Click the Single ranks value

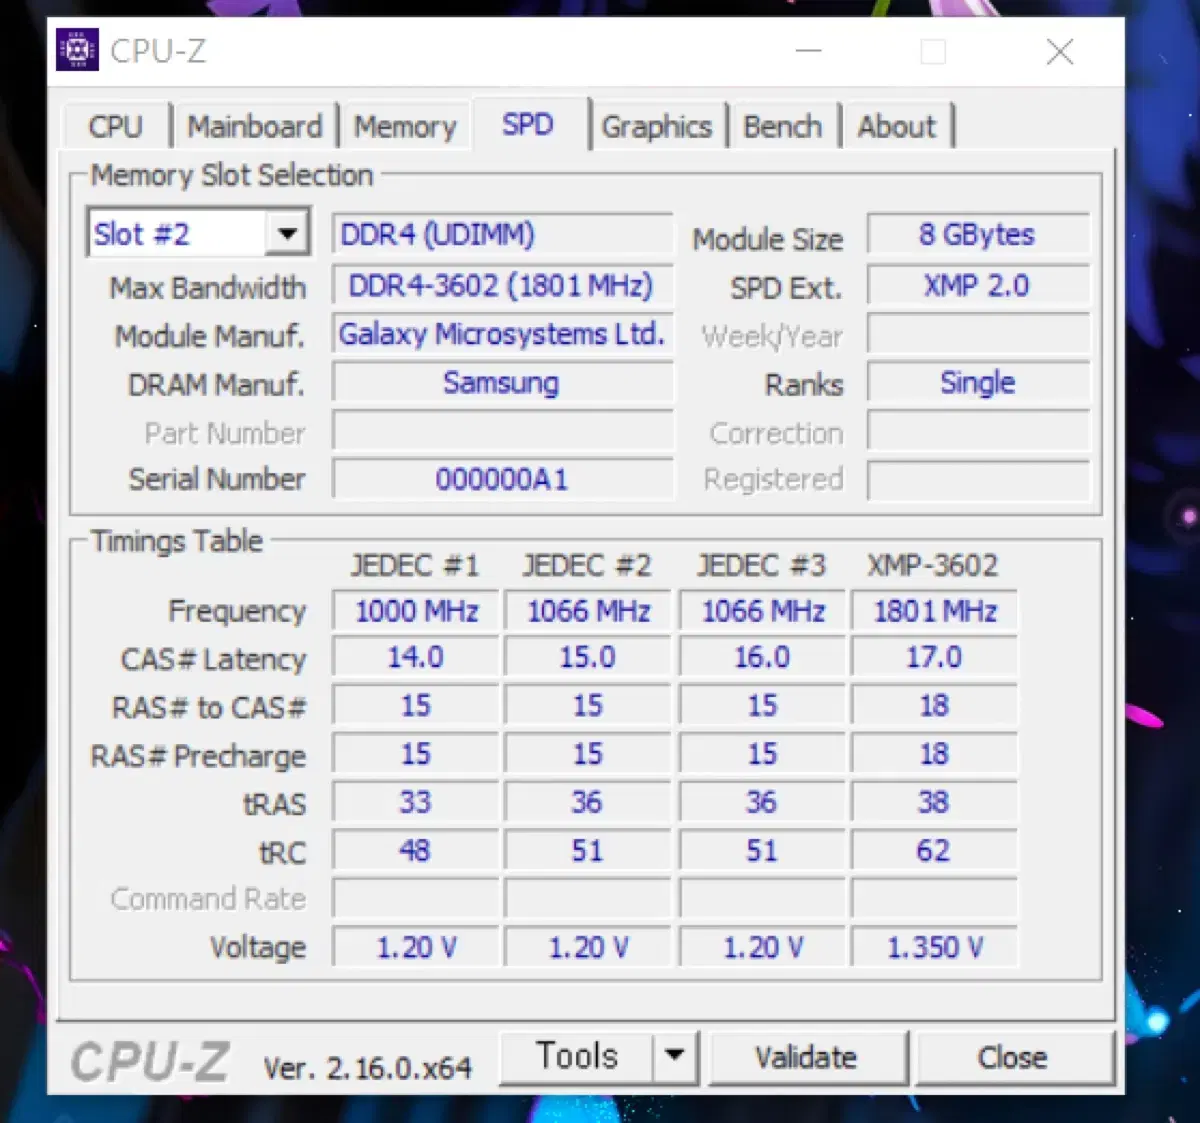click(x=978, y=383)
